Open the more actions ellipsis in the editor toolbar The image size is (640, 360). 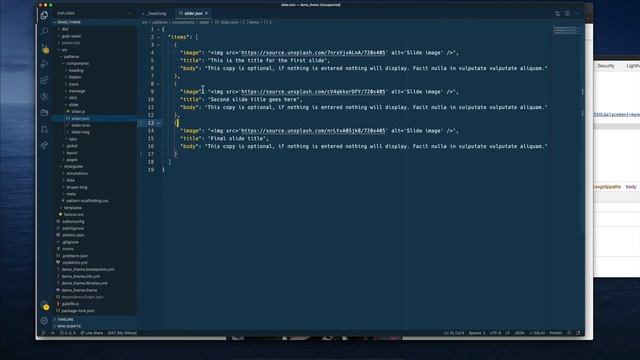(576, 13)
